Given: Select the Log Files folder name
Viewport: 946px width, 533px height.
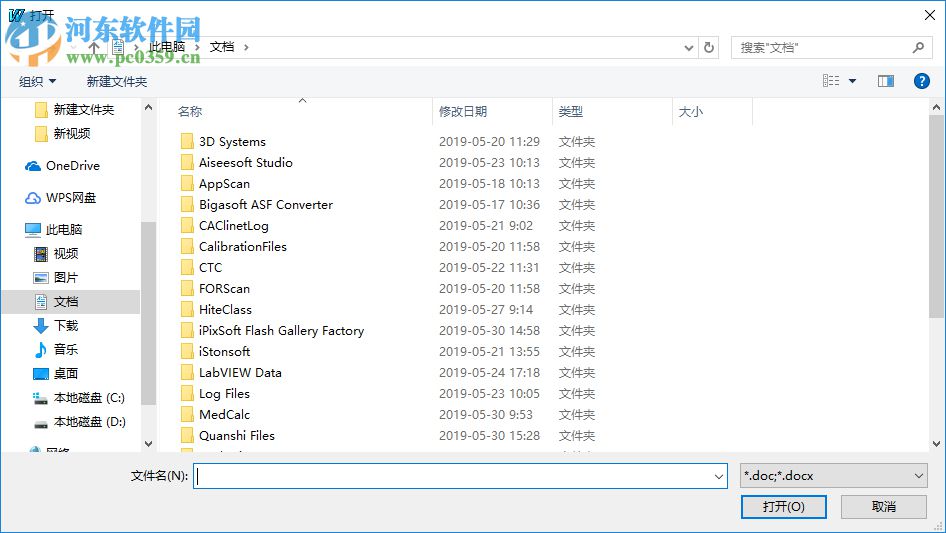Looking at the screenshot, I should 224,394.
